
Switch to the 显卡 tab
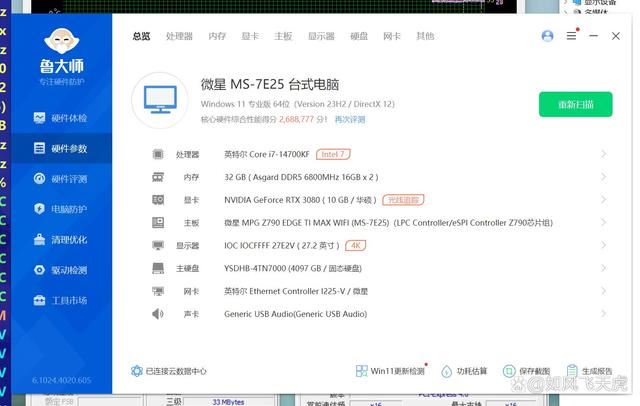(250, 36)
